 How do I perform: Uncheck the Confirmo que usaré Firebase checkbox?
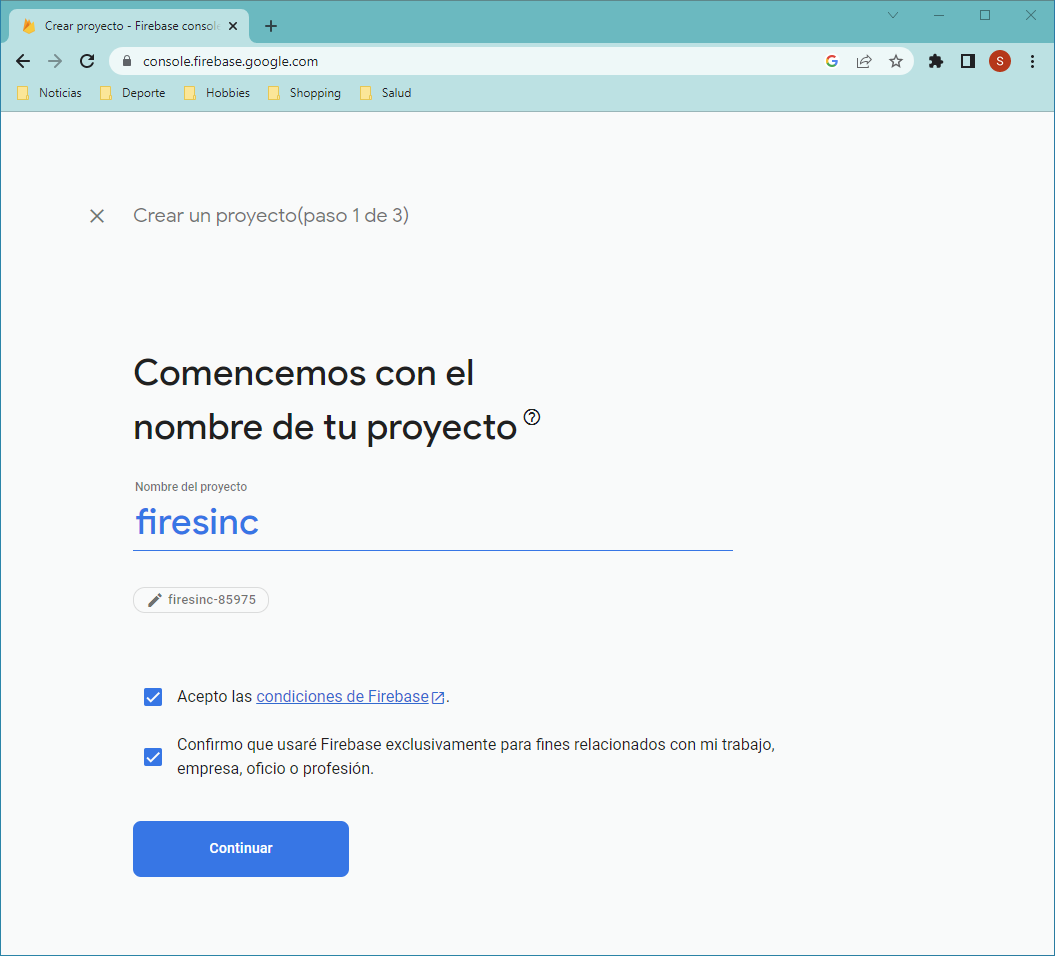(153, 757)
